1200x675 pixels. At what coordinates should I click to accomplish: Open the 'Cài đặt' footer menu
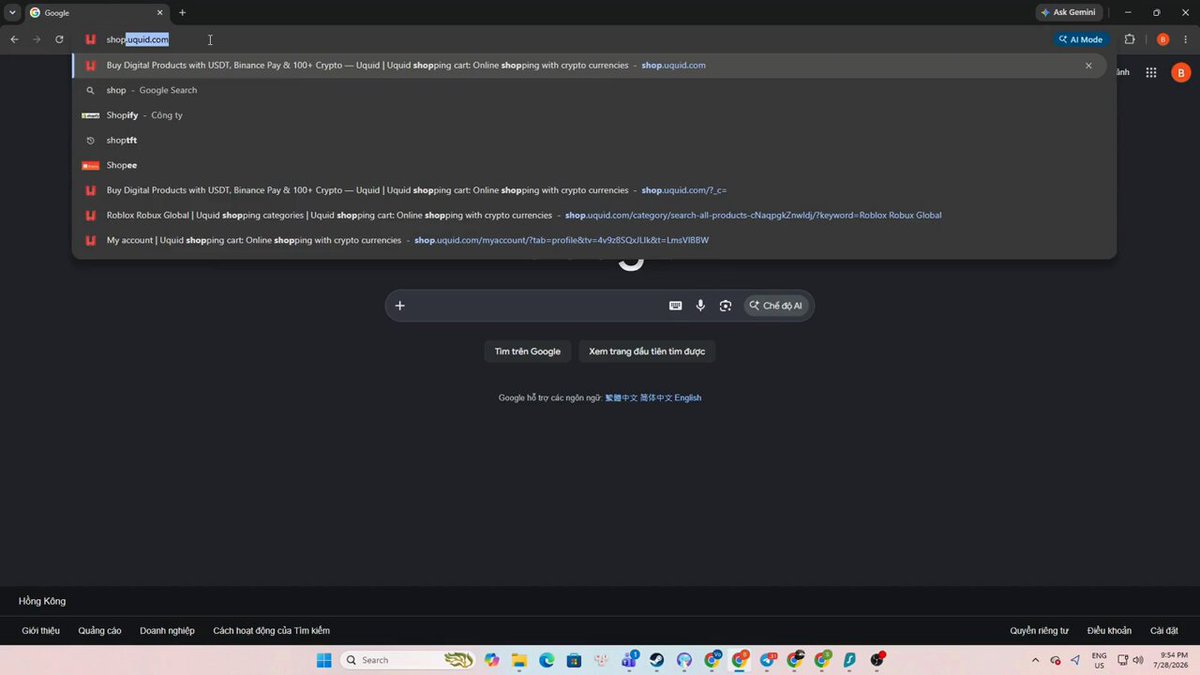click(1164, 631)
